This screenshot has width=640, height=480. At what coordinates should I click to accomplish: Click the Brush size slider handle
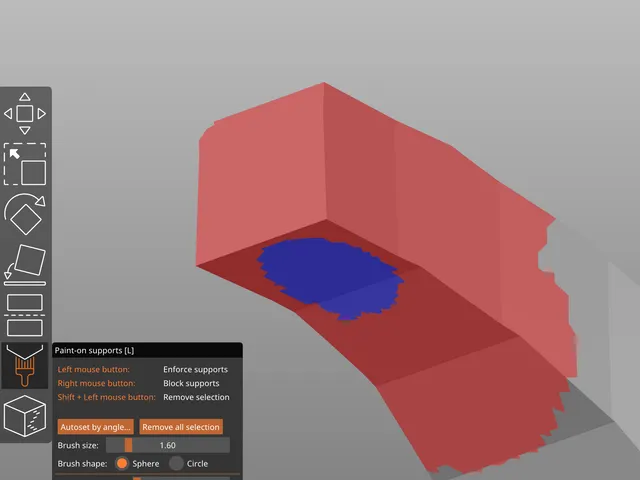[128, 445]
